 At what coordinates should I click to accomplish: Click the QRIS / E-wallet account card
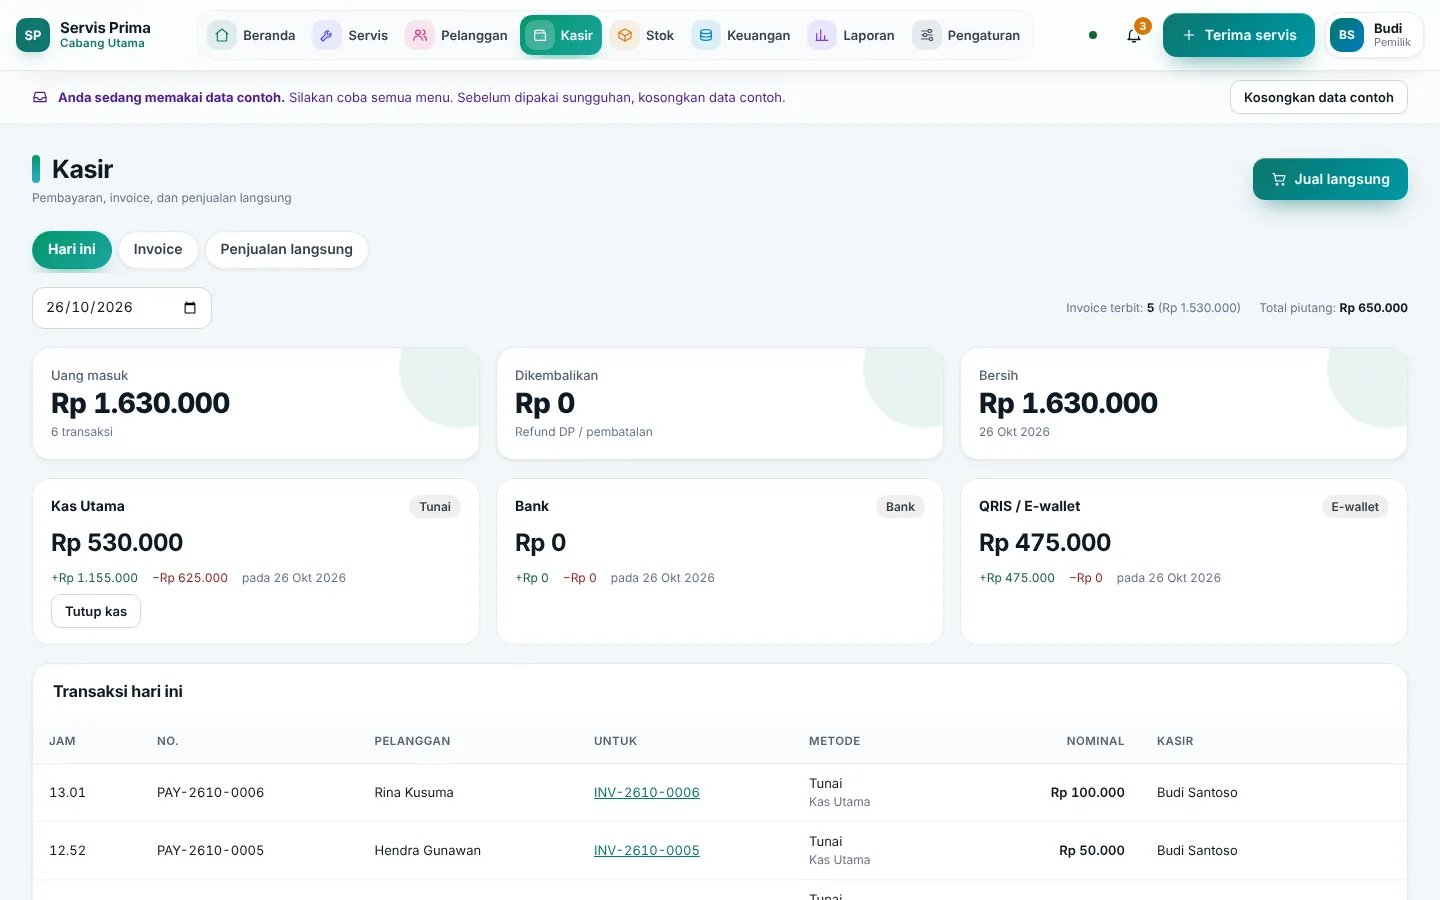coord(1184,562)
